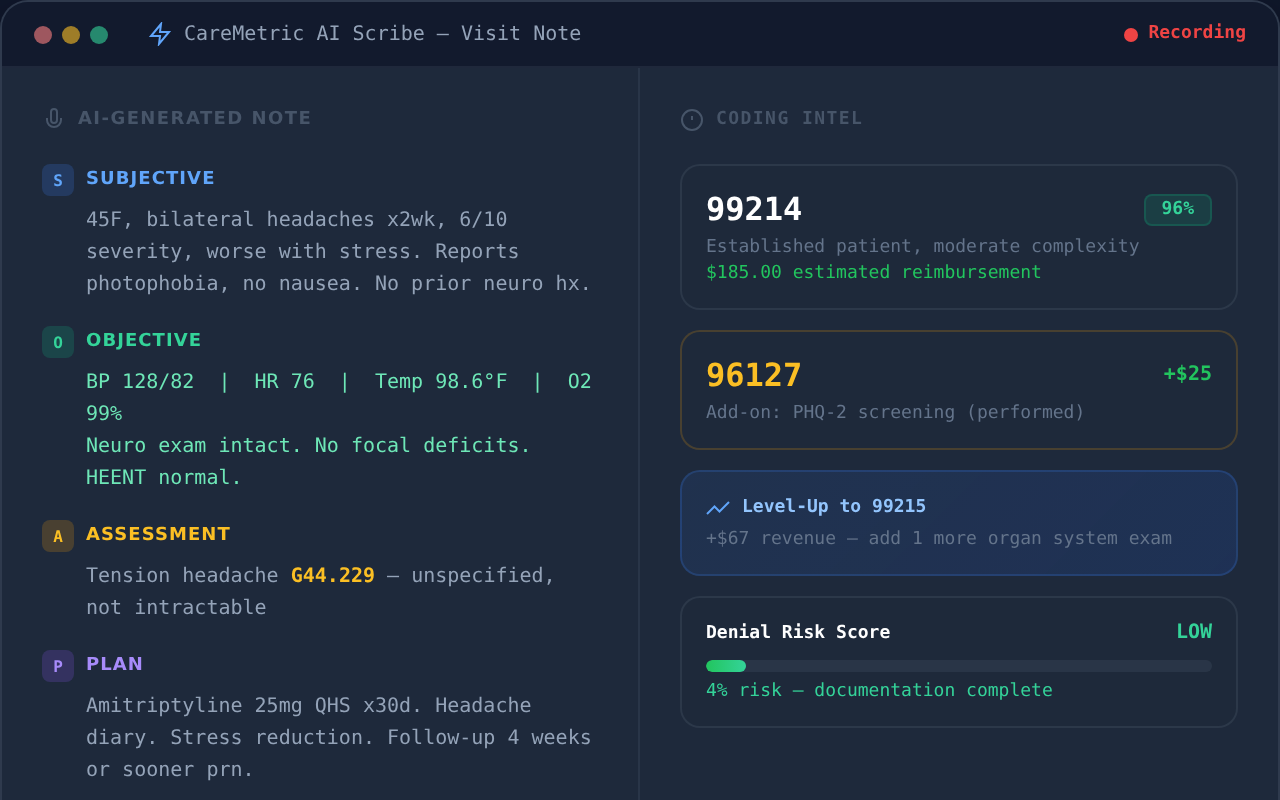Click the Denial Risk Score progress bar
Viewport: 1280px width, 800px height.
[958, 665]
